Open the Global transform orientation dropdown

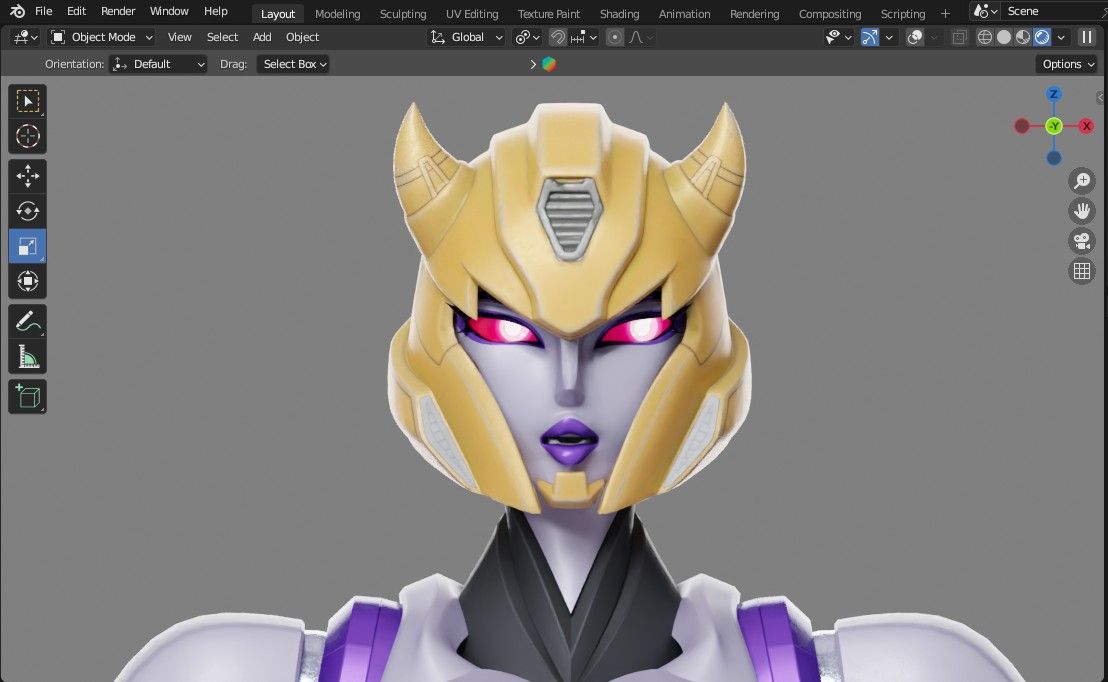coord(466,37)
